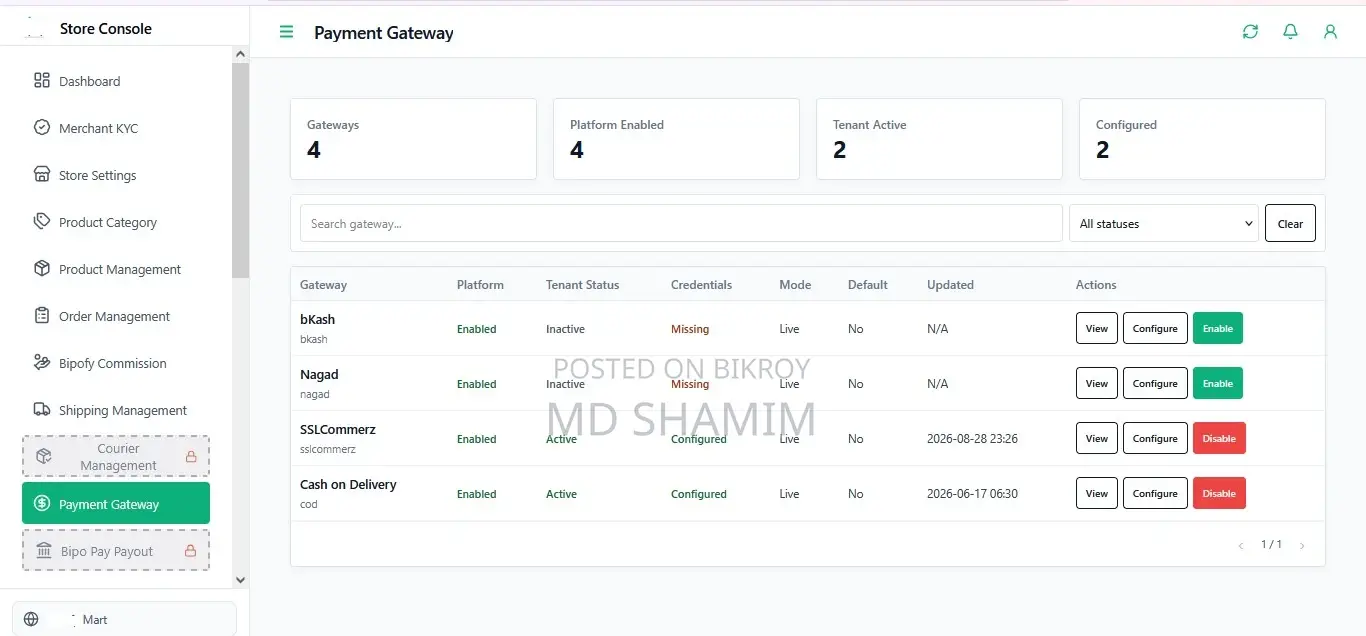This screenshot has width=1366, height=636.
Task: Click the sidebar scroll up arrow
Action: pos(240,54)
